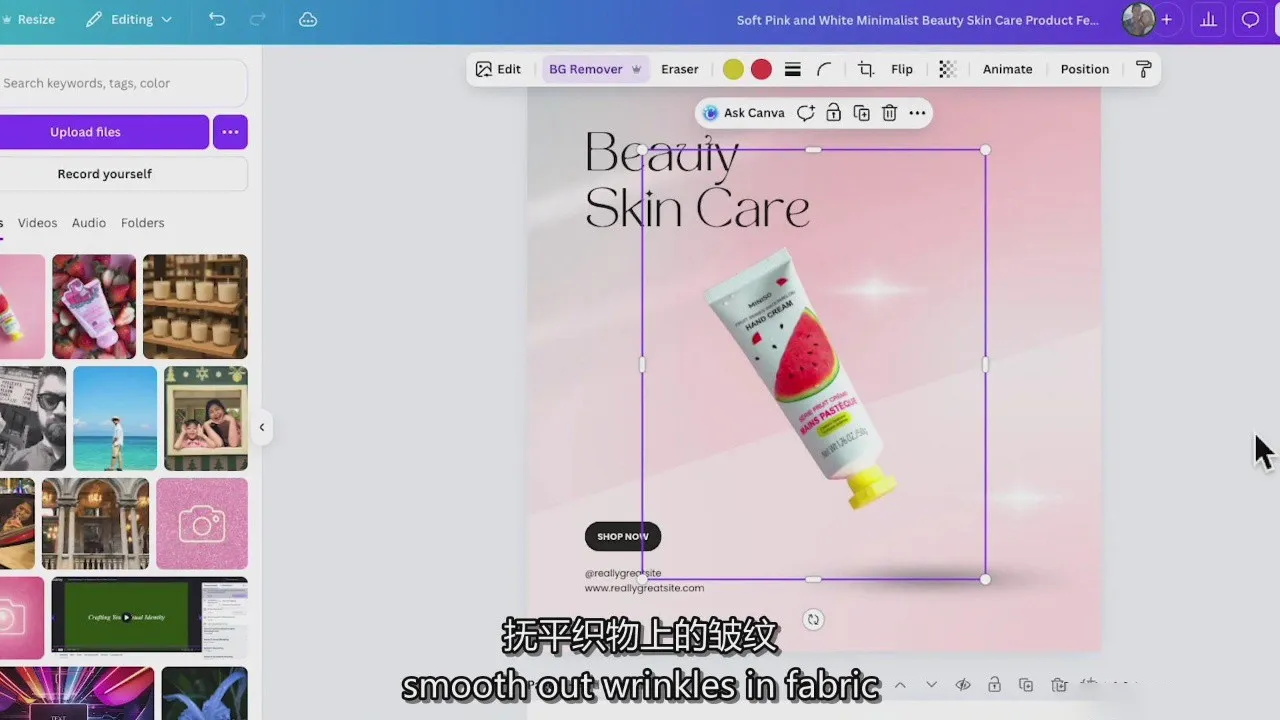The image size is (1280, 720).
Task: Switch to the Folders tab
Action: click(142, 223)
